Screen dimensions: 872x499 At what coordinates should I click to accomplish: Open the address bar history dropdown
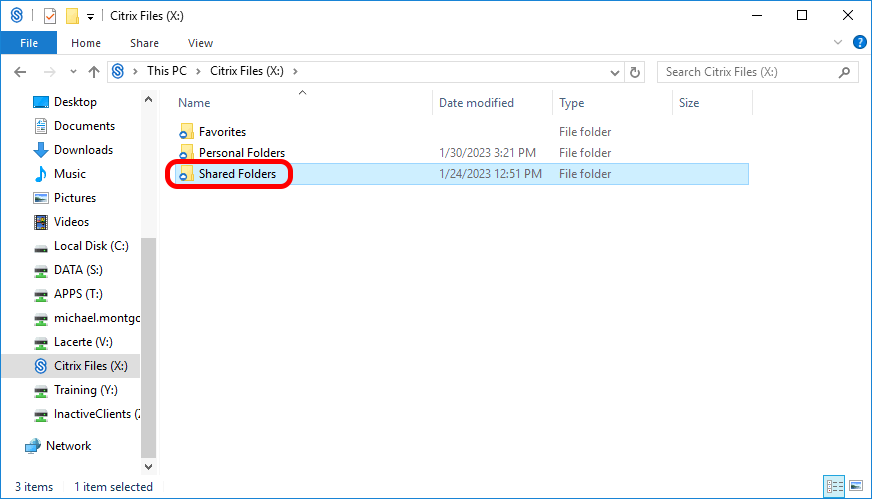pos(615,72)
